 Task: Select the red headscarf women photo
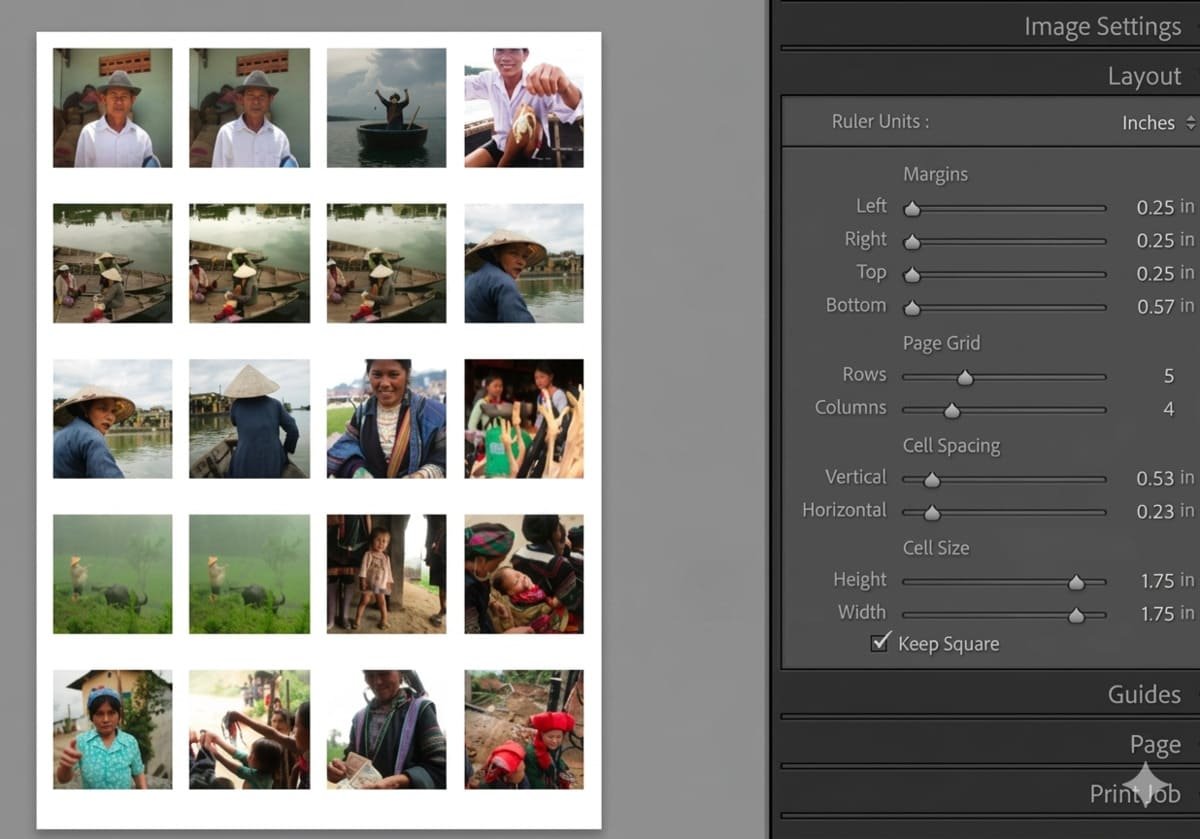coord(524,729)
